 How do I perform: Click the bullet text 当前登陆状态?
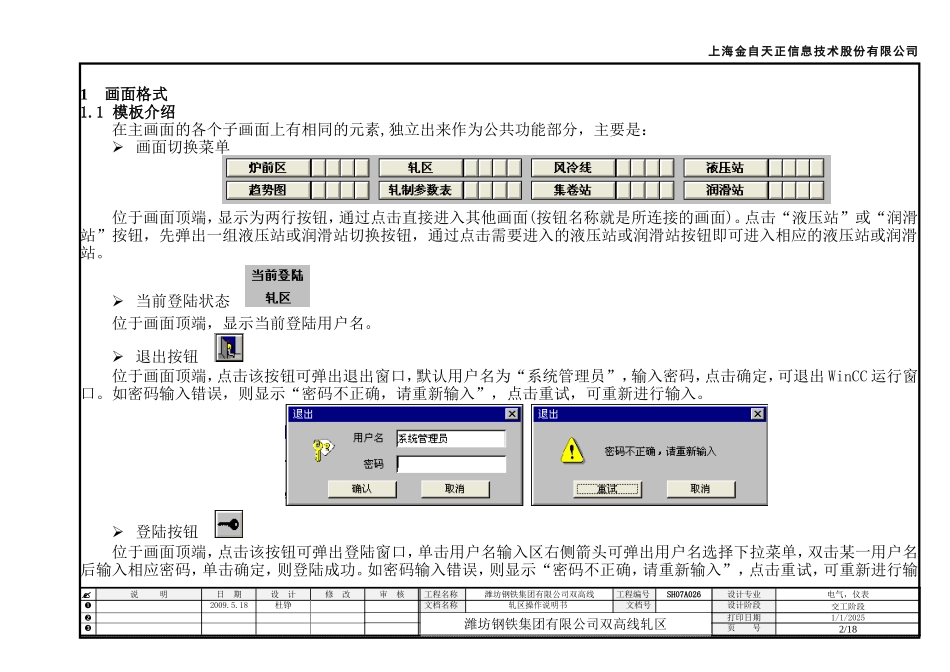pos(182,301)
